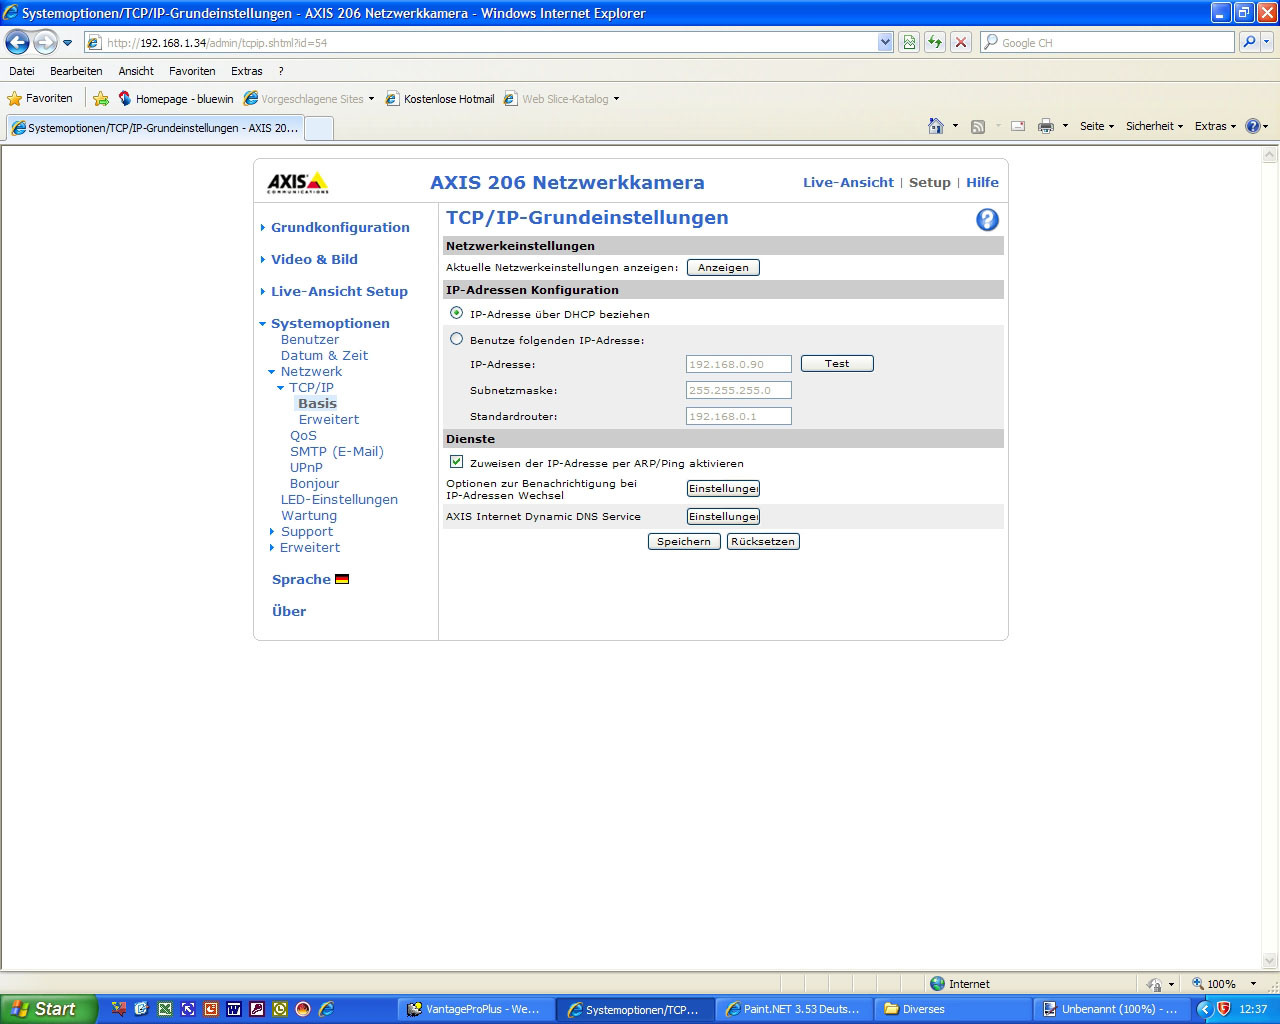Open the Bearbeiten menu
This screenshot has height=1024, width=1280.
76,71
